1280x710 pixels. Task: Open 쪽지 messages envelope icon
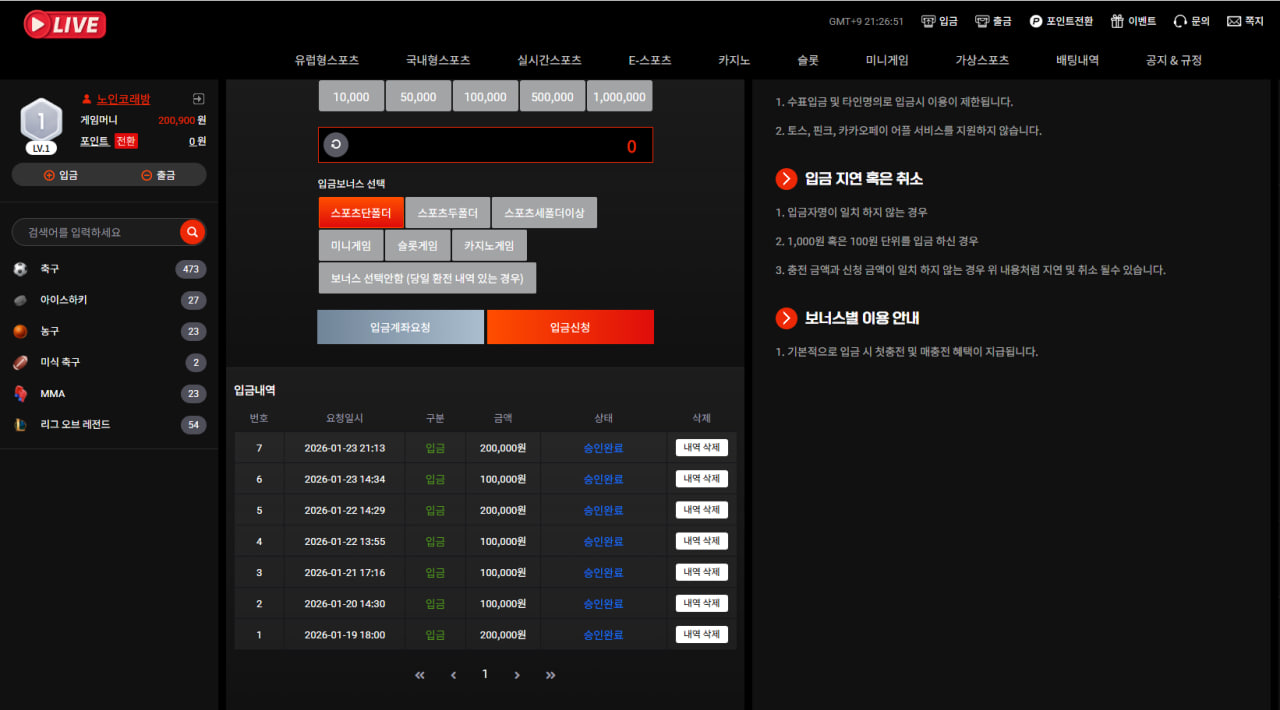tap(1234, 21)
